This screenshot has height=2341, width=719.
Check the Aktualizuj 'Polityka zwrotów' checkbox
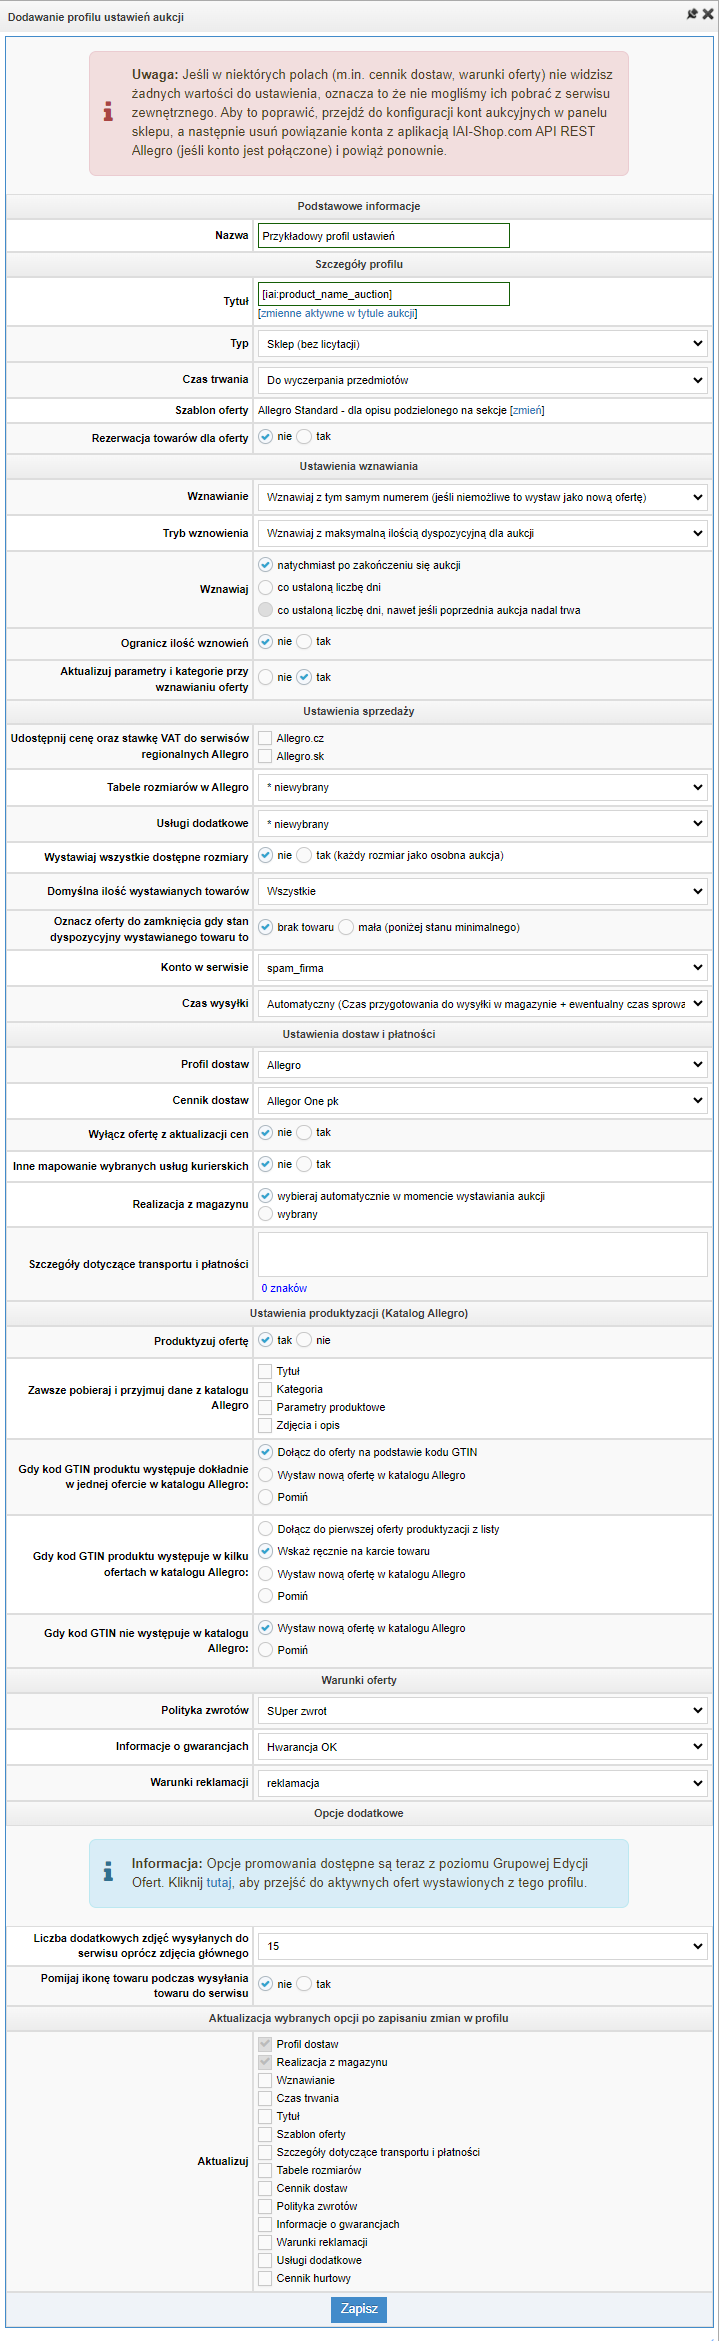[x=265, y=2206]
